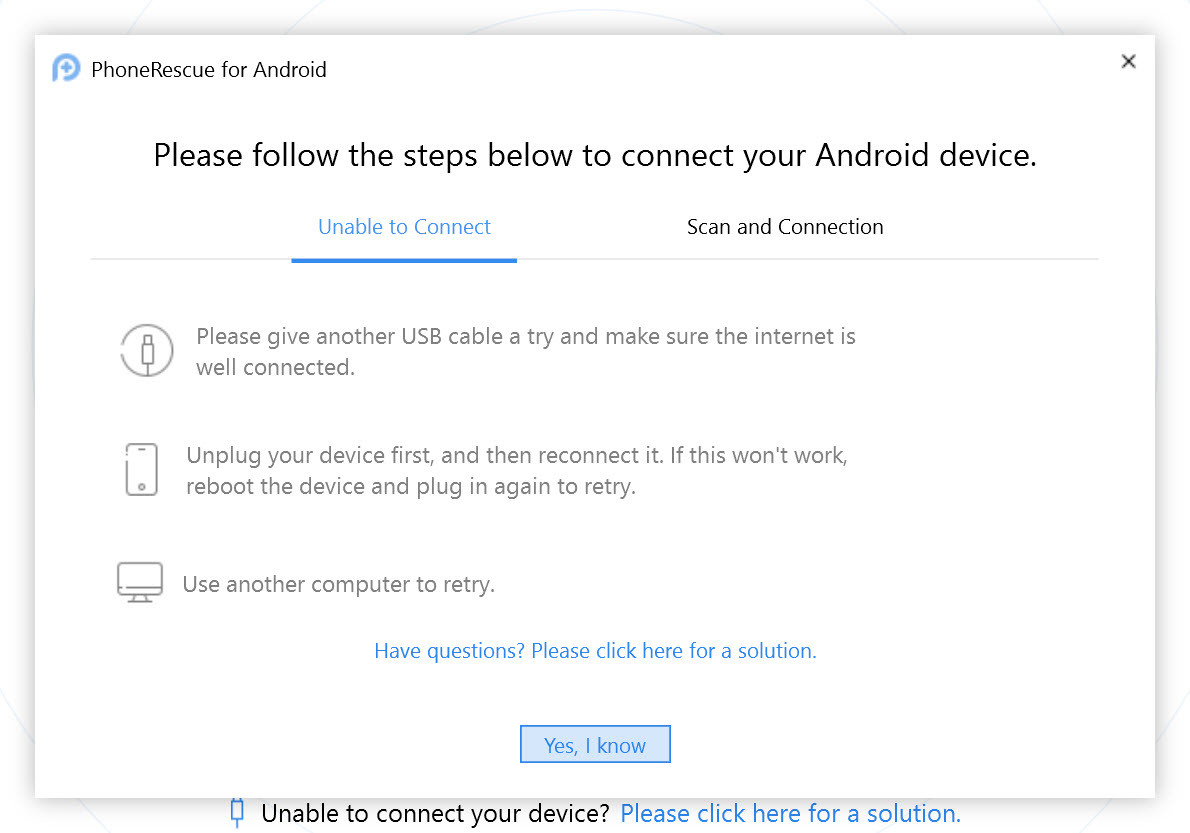Click the computer monitor icon
The image size is (1190, 833).
pos(140,582)
